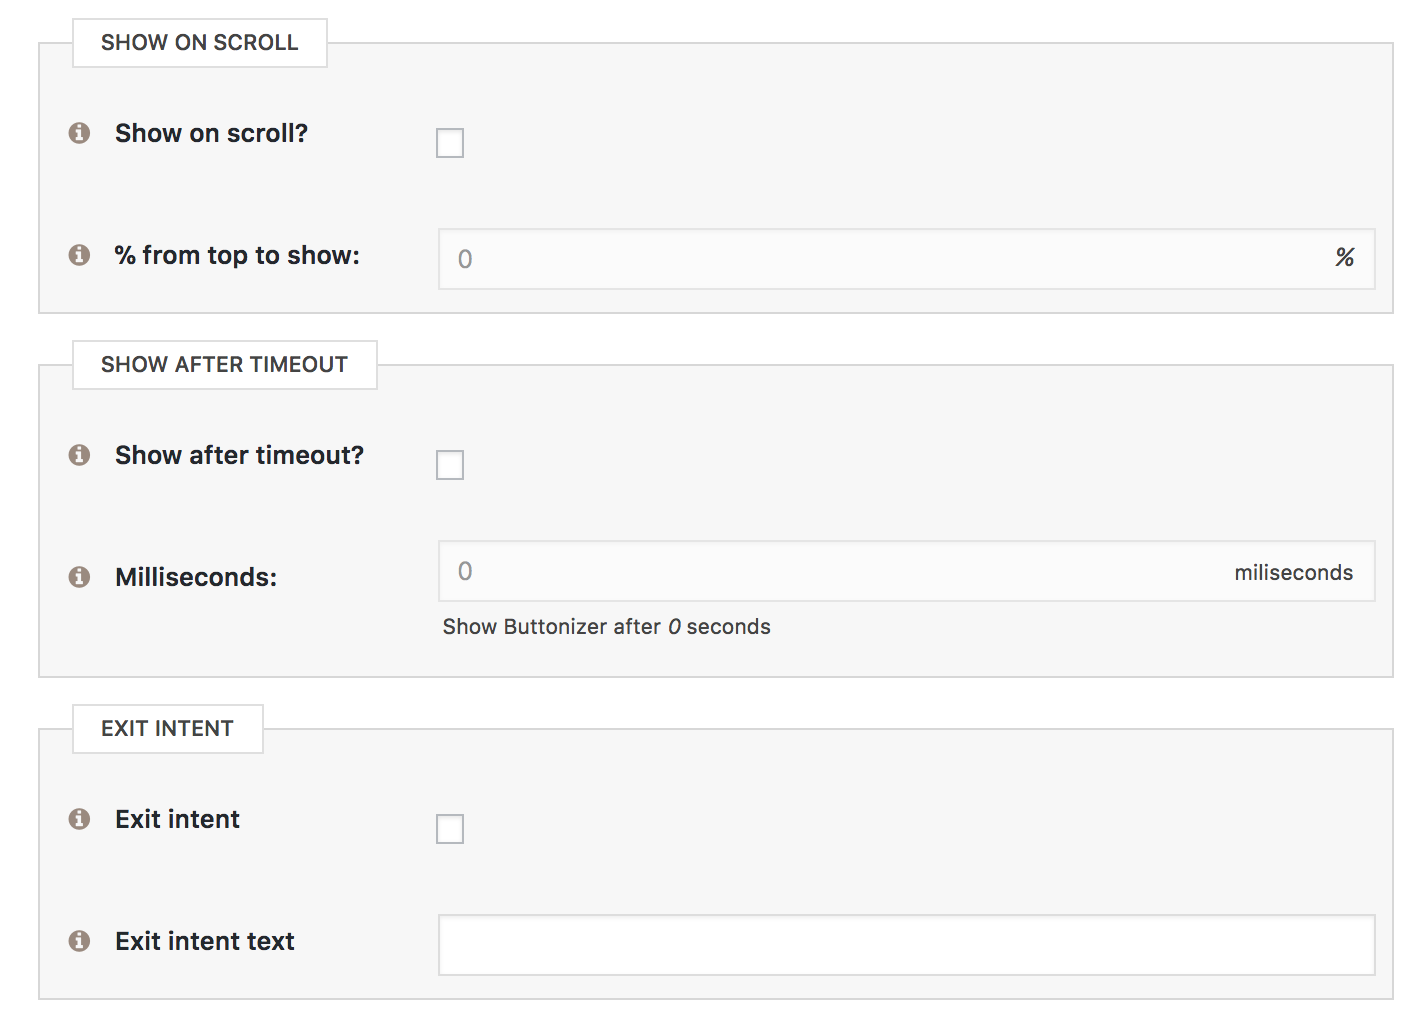1426x1034 pixels.
Task: Click the "% from top to show:" label text
Action: (237, 256)
